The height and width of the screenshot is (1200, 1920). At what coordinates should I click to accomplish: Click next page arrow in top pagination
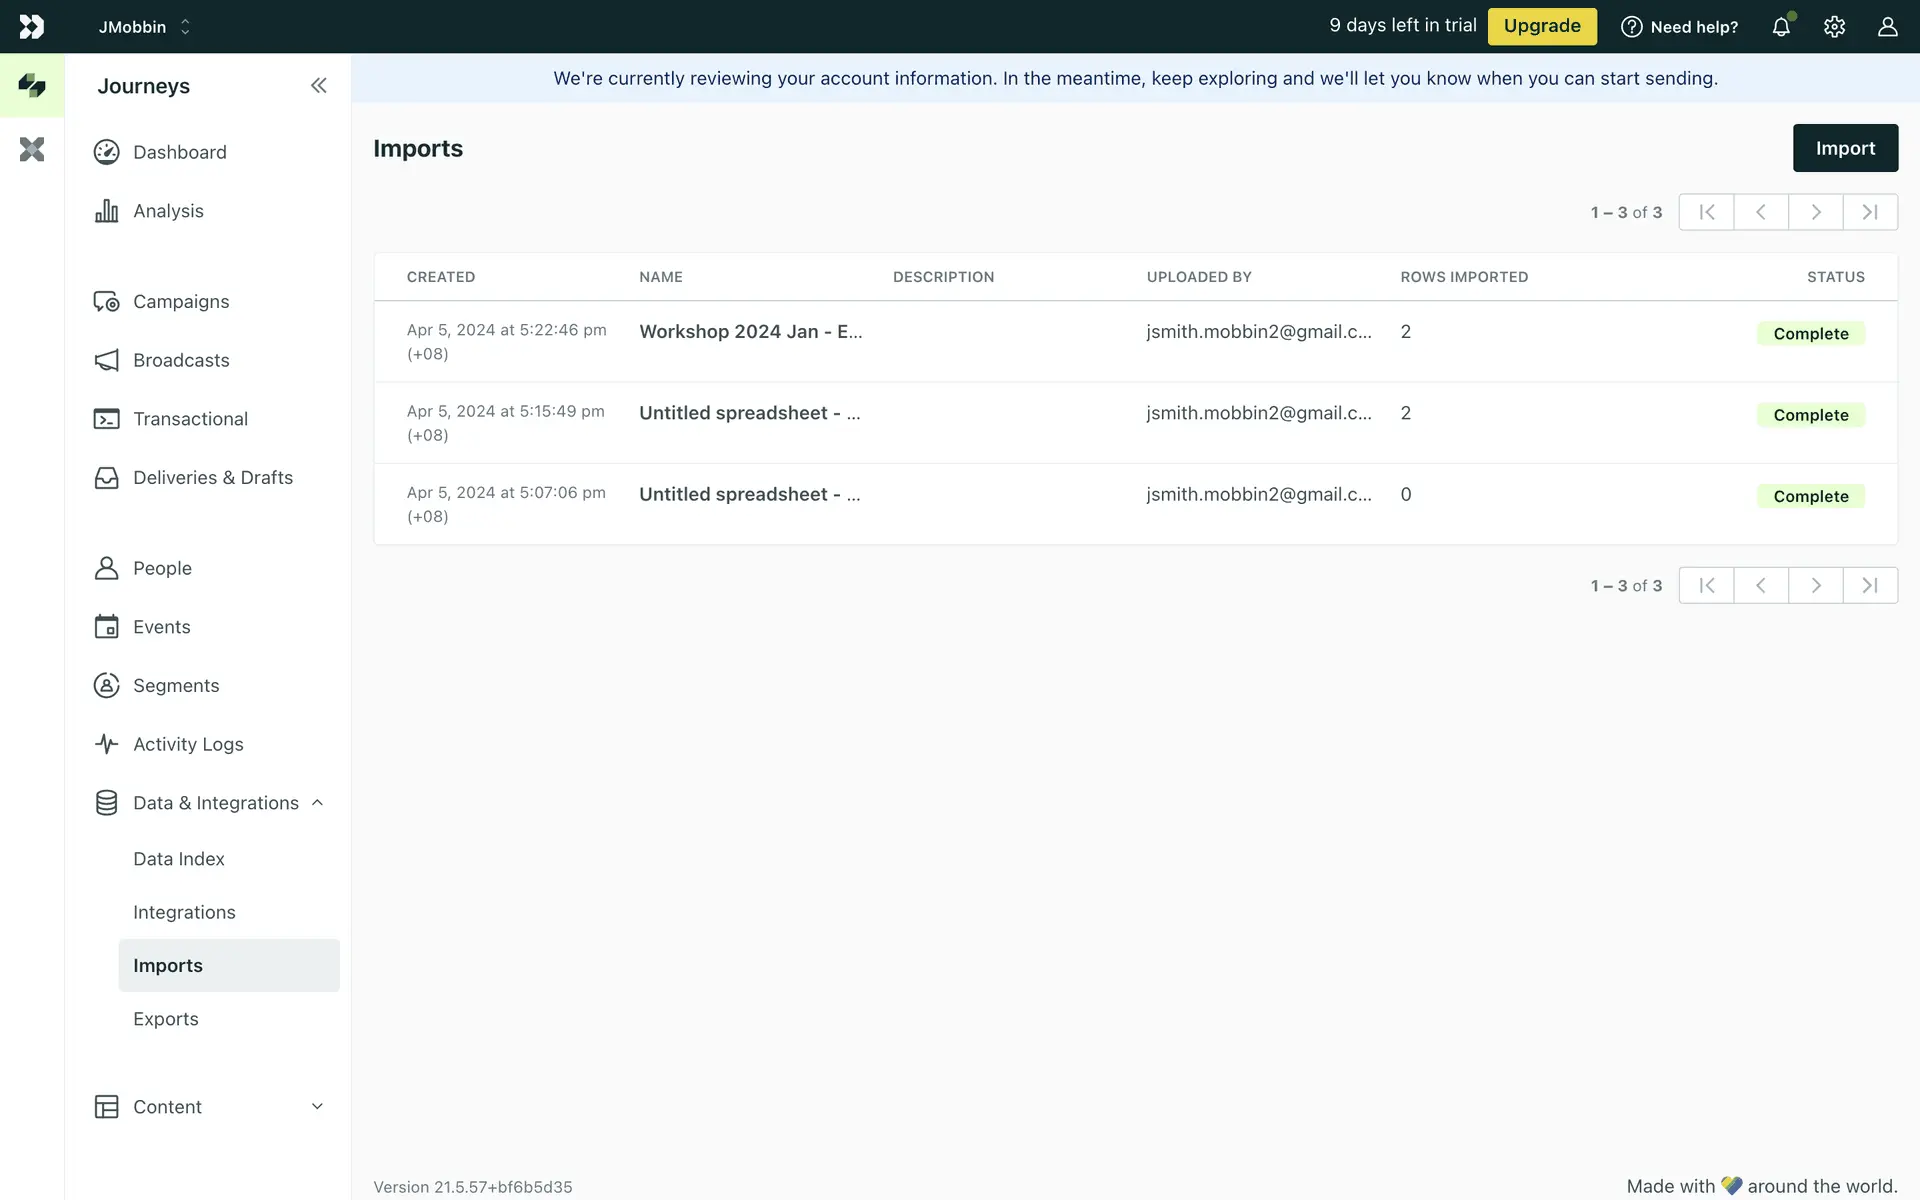click(1816, 212)
